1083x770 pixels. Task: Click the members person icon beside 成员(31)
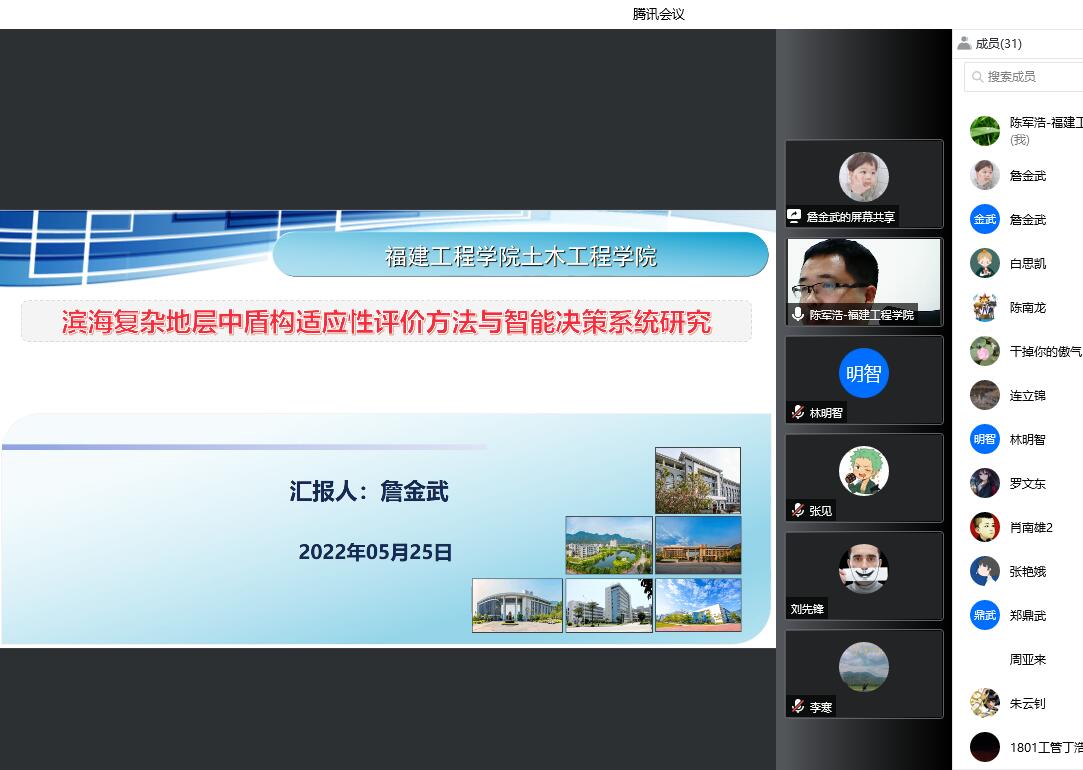pyautogui.click(x=964, y=44)
